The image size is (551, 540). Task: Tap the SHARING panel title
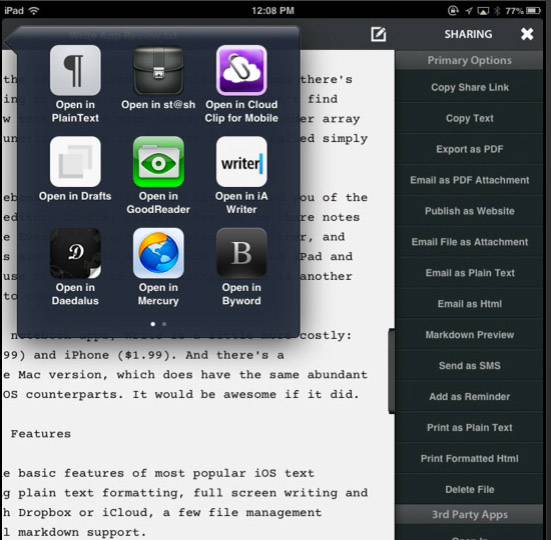tap(468, 34)
